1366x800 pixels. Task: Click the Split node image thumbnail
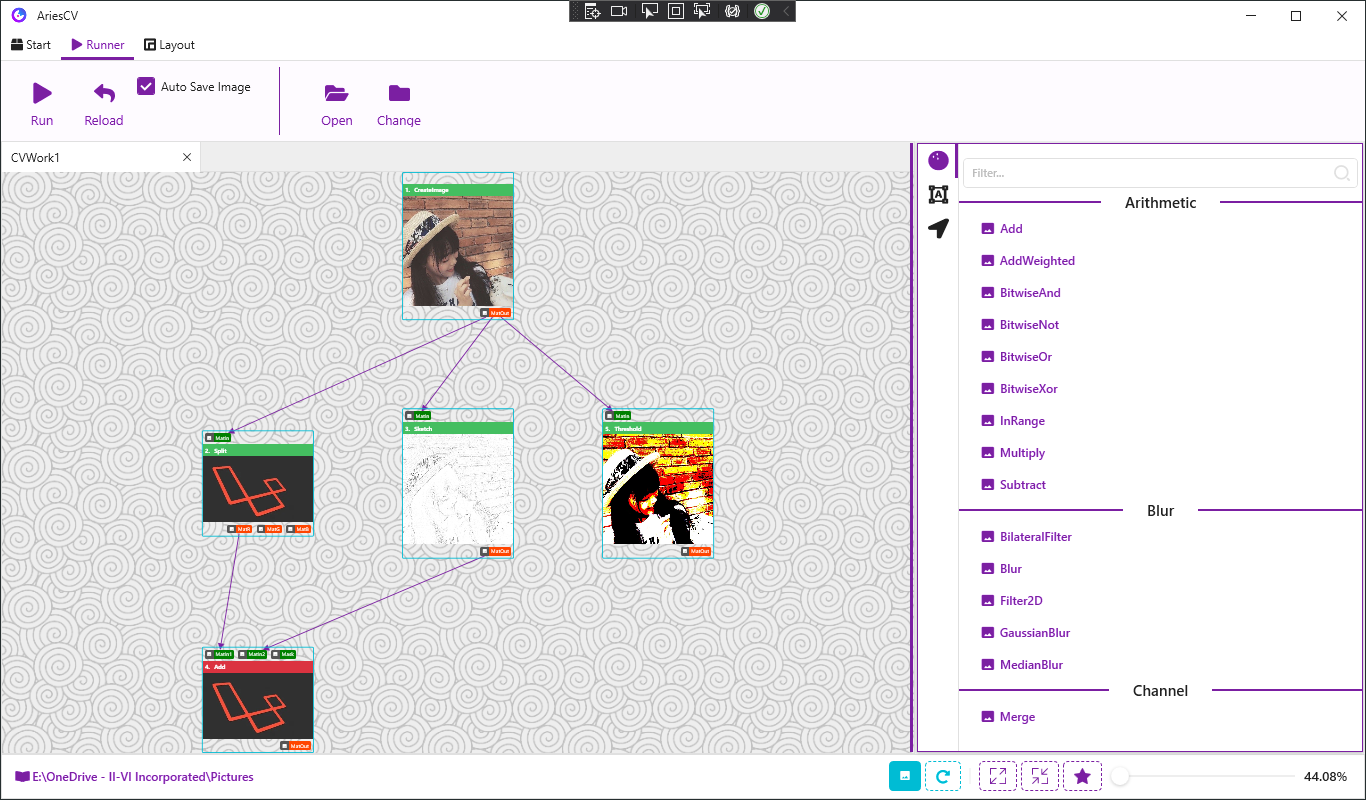258,489
